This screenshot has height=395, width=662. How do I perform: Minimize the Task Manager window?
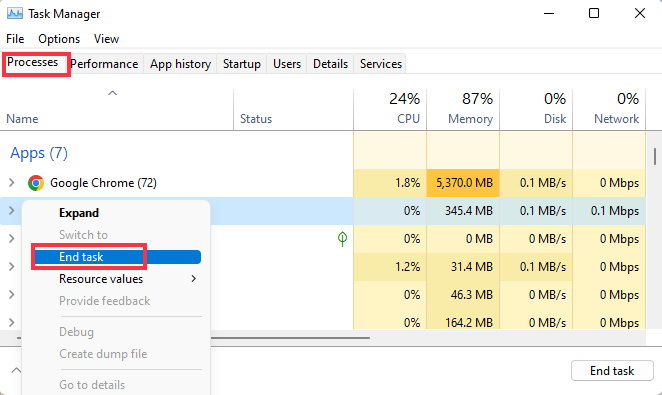coord(549,14)
